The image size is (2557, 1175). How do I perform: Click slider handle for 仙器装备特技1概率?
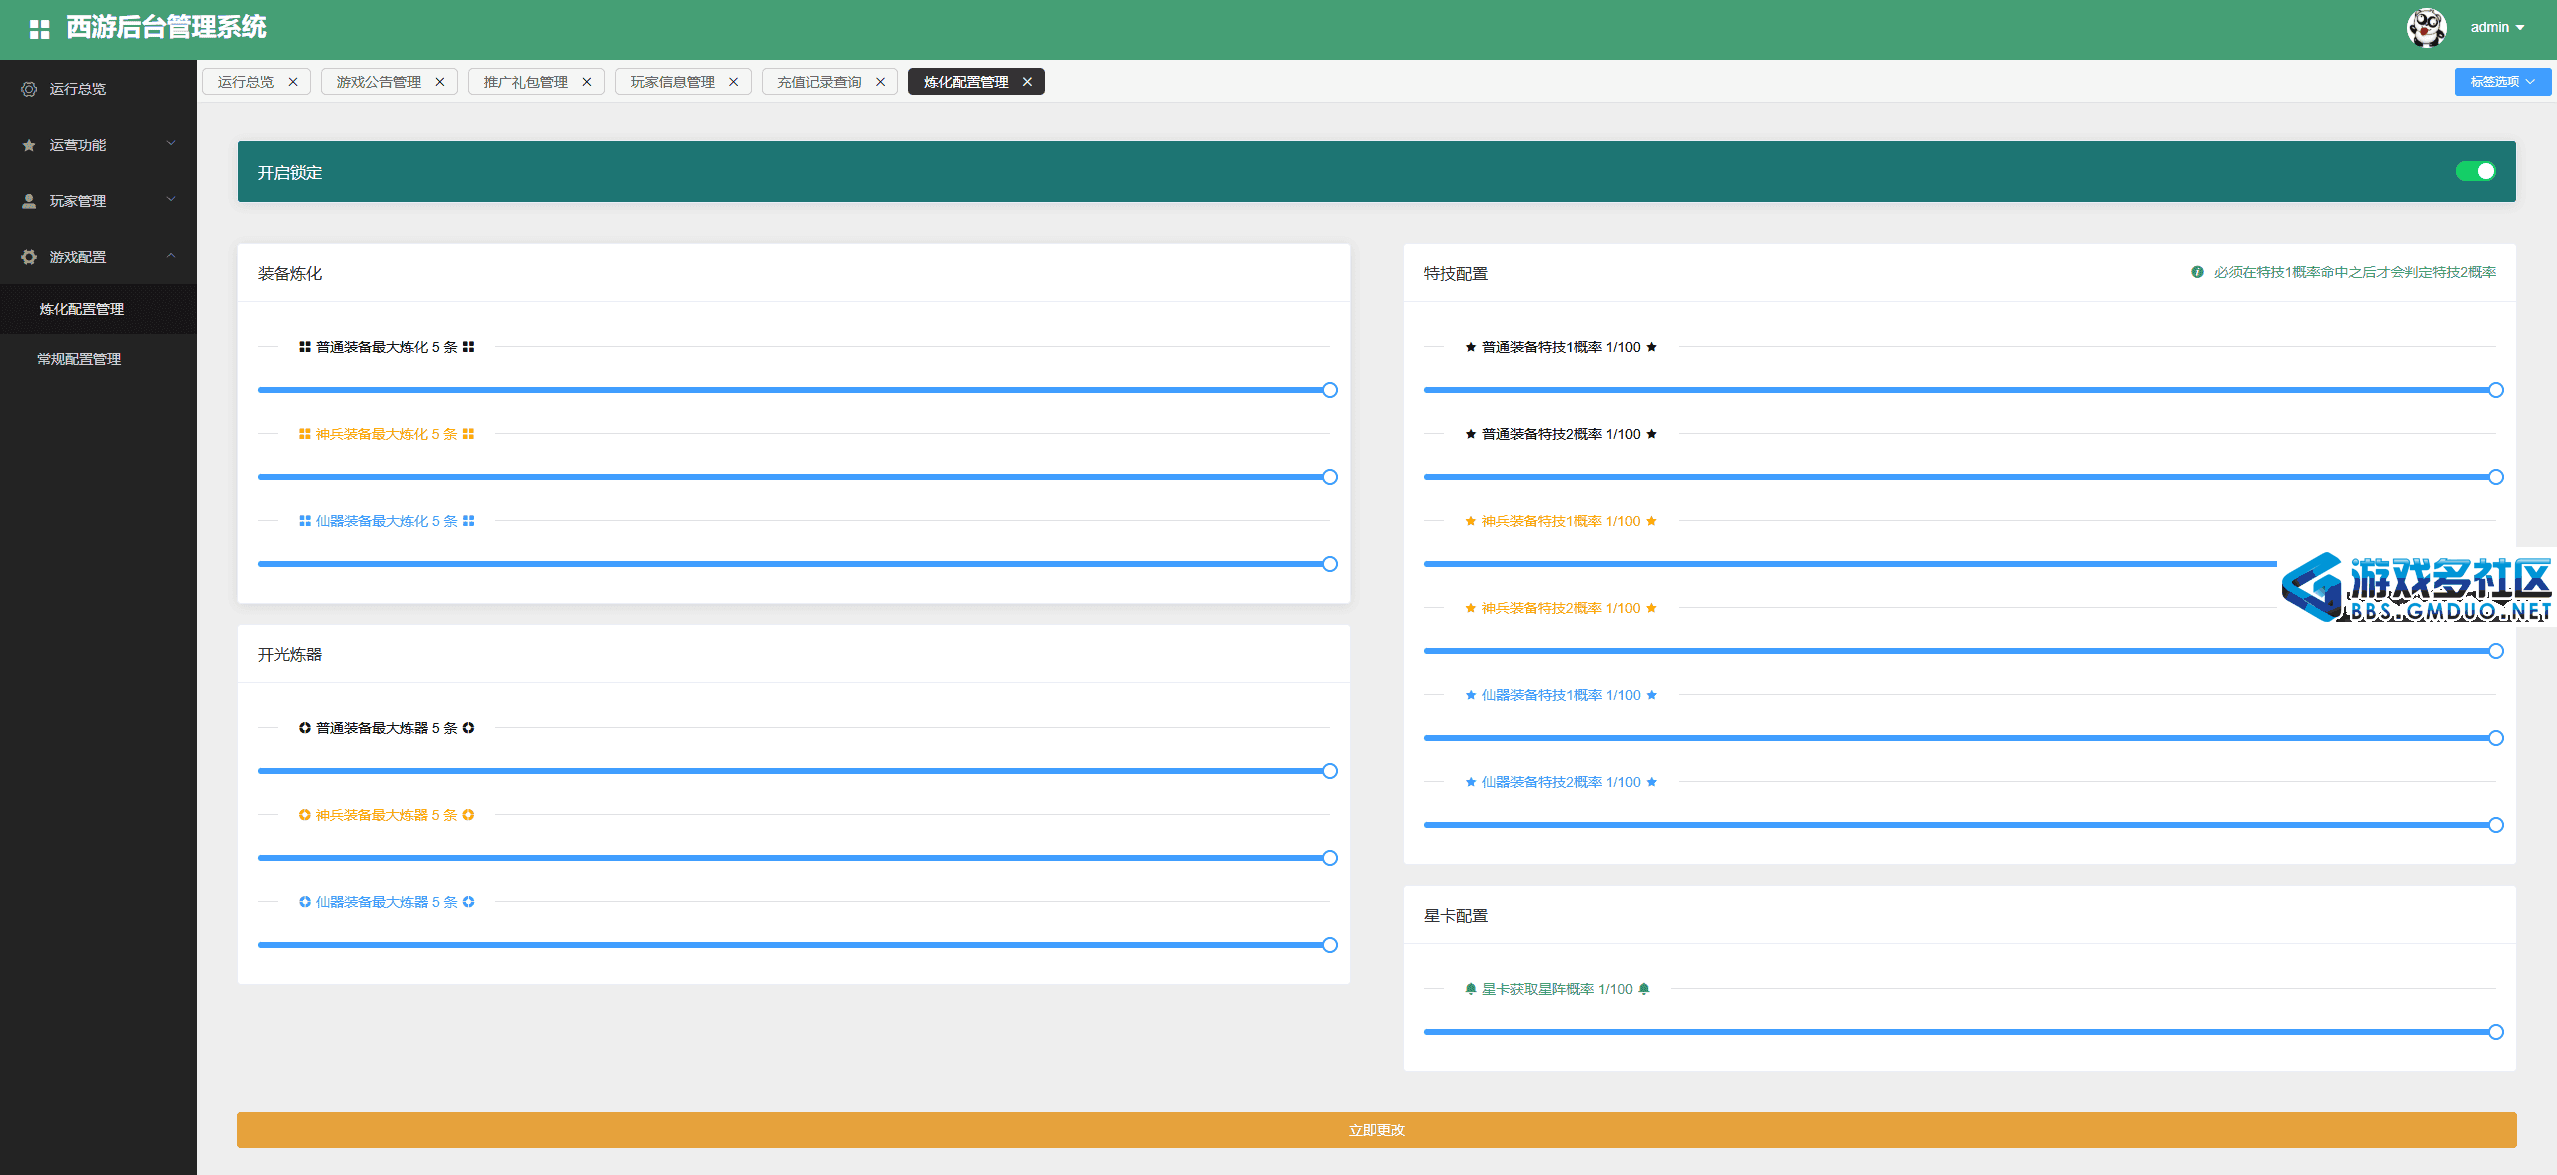click(x=2496, y=738)
